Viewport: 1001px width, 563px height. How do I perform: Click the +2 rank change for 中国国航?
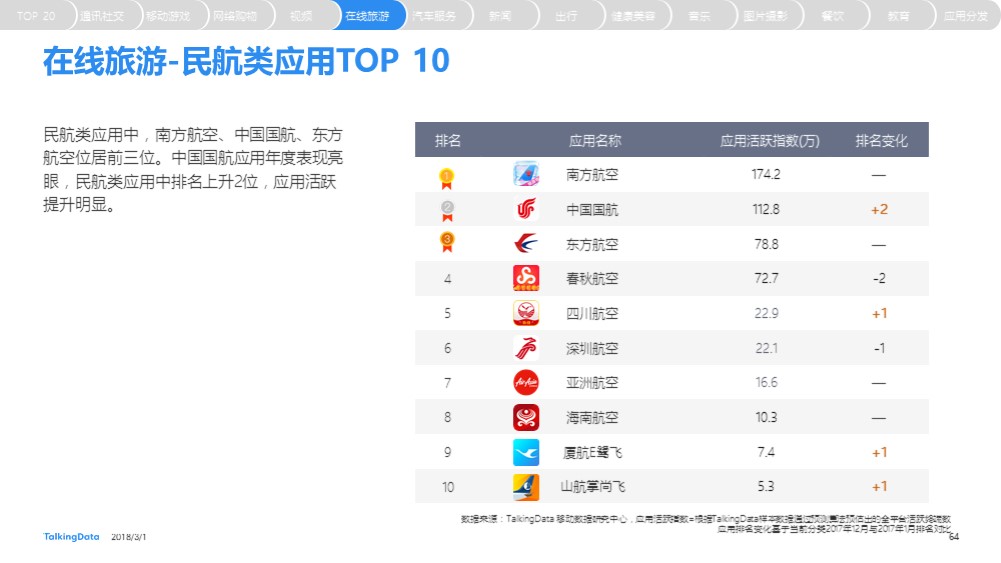(x=880, y=209)
